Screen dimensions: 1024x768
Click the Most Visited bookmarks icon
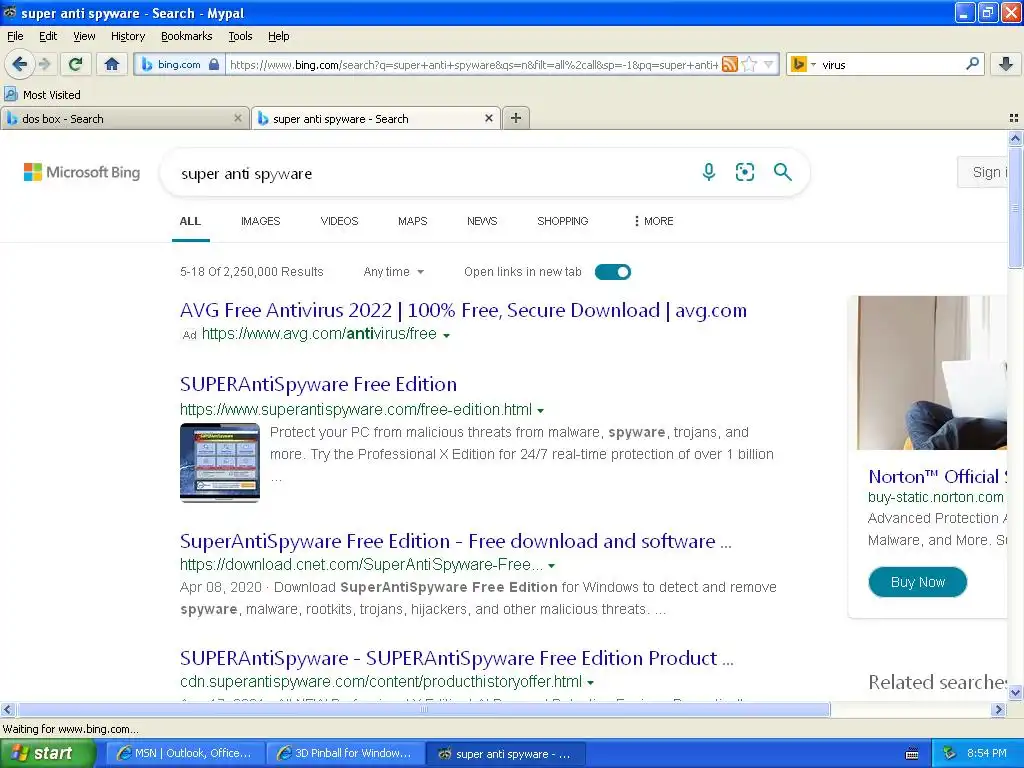(x=10, y=95)
